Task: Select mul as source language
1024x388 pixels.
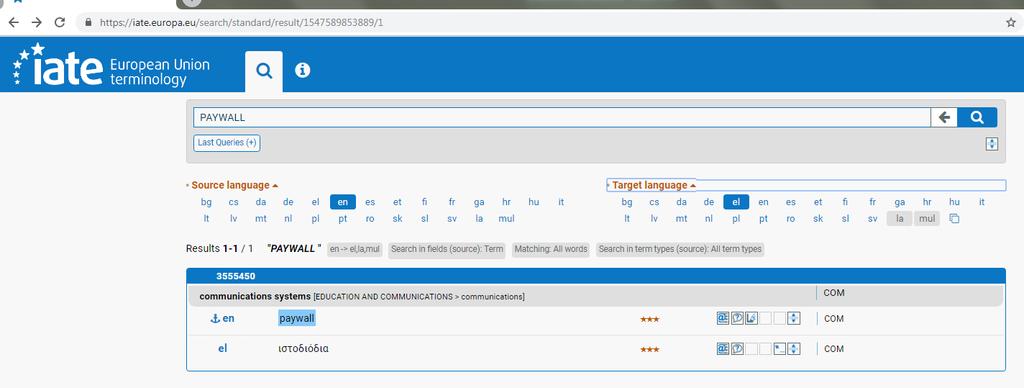Action: point(506,219)
